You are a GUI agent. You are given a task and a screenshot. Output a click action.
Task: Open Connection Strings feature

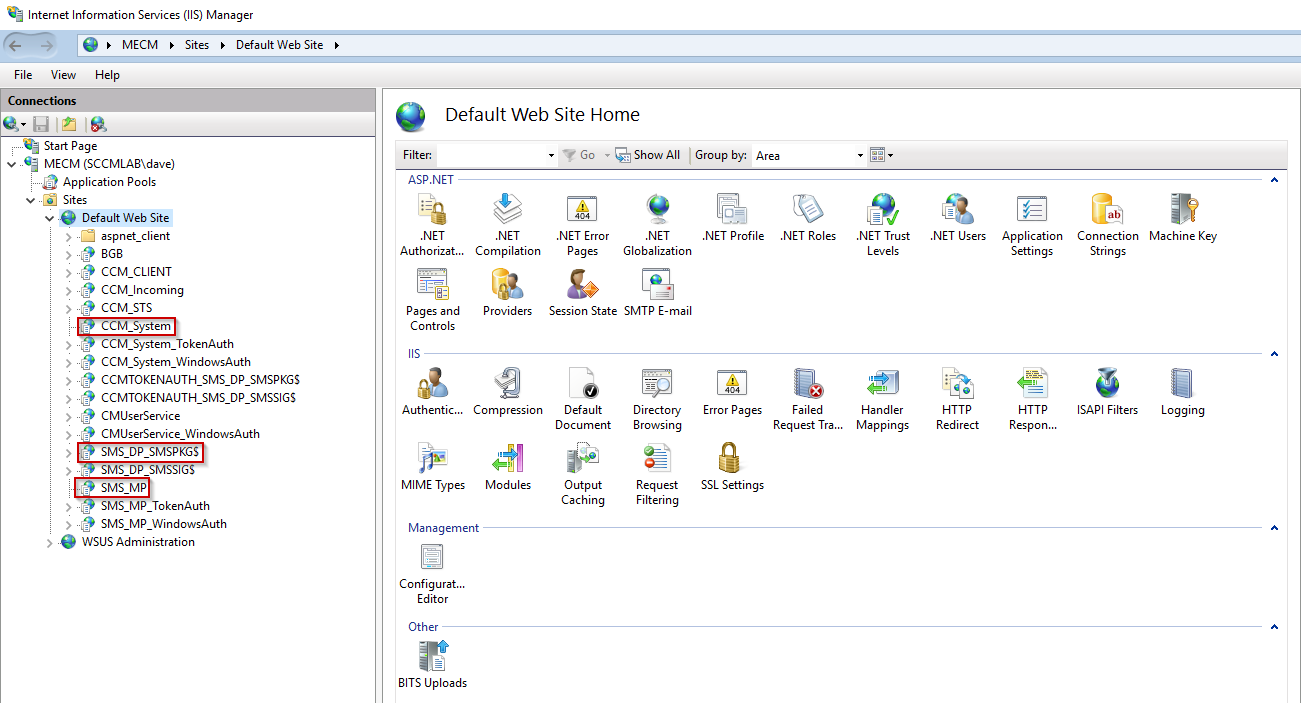(1107, 225)
